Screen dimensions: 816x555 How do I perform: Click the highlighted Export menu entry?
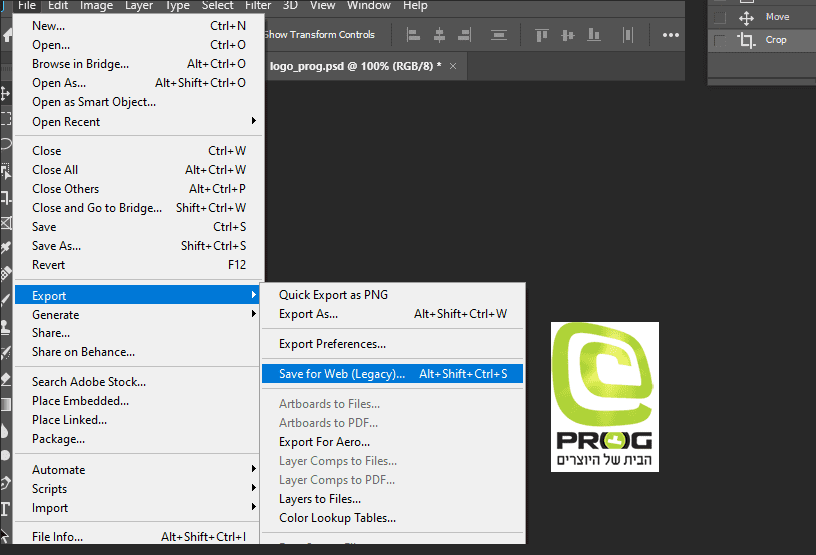pyautogui.click(x=137, y=295)
